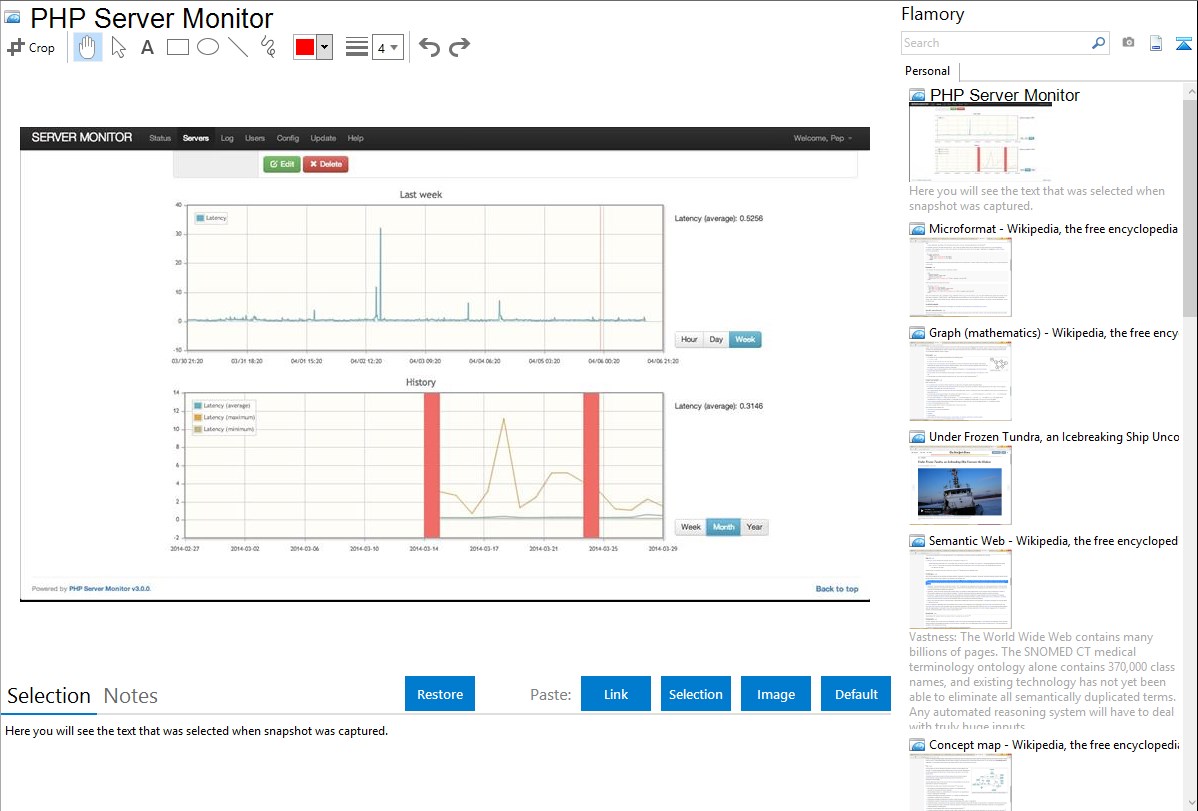
Task: Open the Help menu item
Action: point(355,138)
